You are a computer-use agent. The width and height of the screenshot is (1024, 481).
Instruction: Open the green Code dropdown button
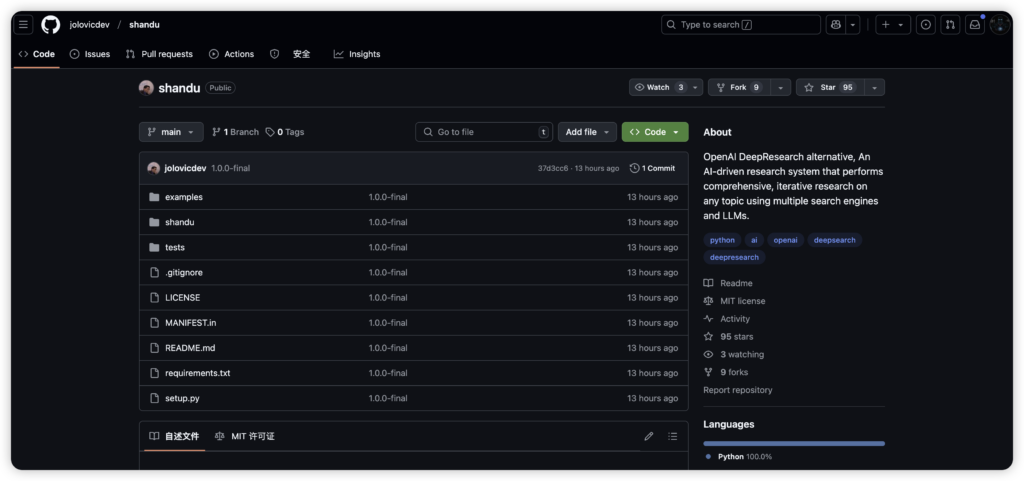pos(655,132)
